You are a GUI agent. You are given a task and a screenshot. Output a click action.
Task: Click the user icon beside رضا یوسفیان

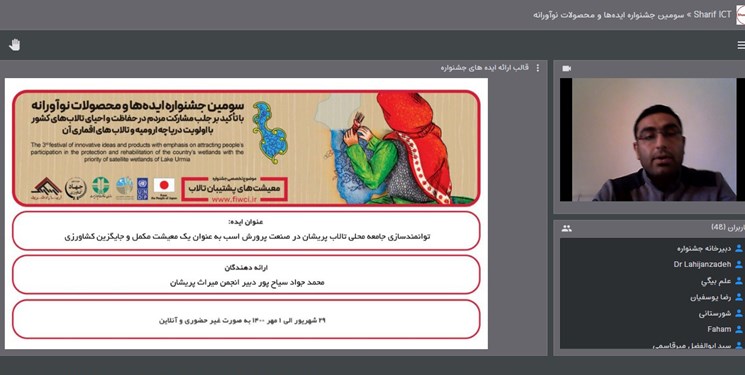[738, 297]
